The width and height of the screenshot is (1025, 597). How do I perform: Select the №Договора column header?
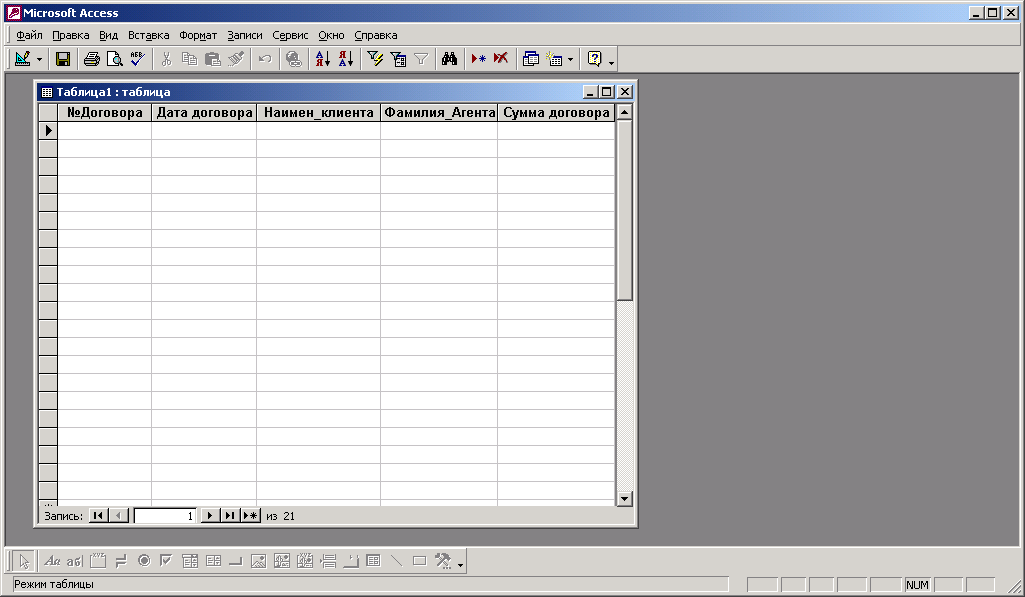105,112
